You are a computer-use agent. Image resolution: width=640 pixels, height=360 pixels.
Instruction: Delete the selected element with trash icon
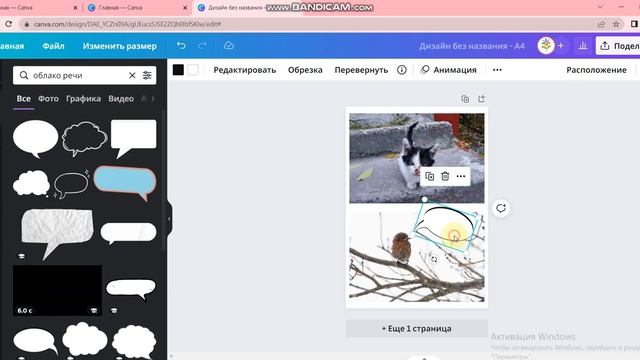coord(445,176)
